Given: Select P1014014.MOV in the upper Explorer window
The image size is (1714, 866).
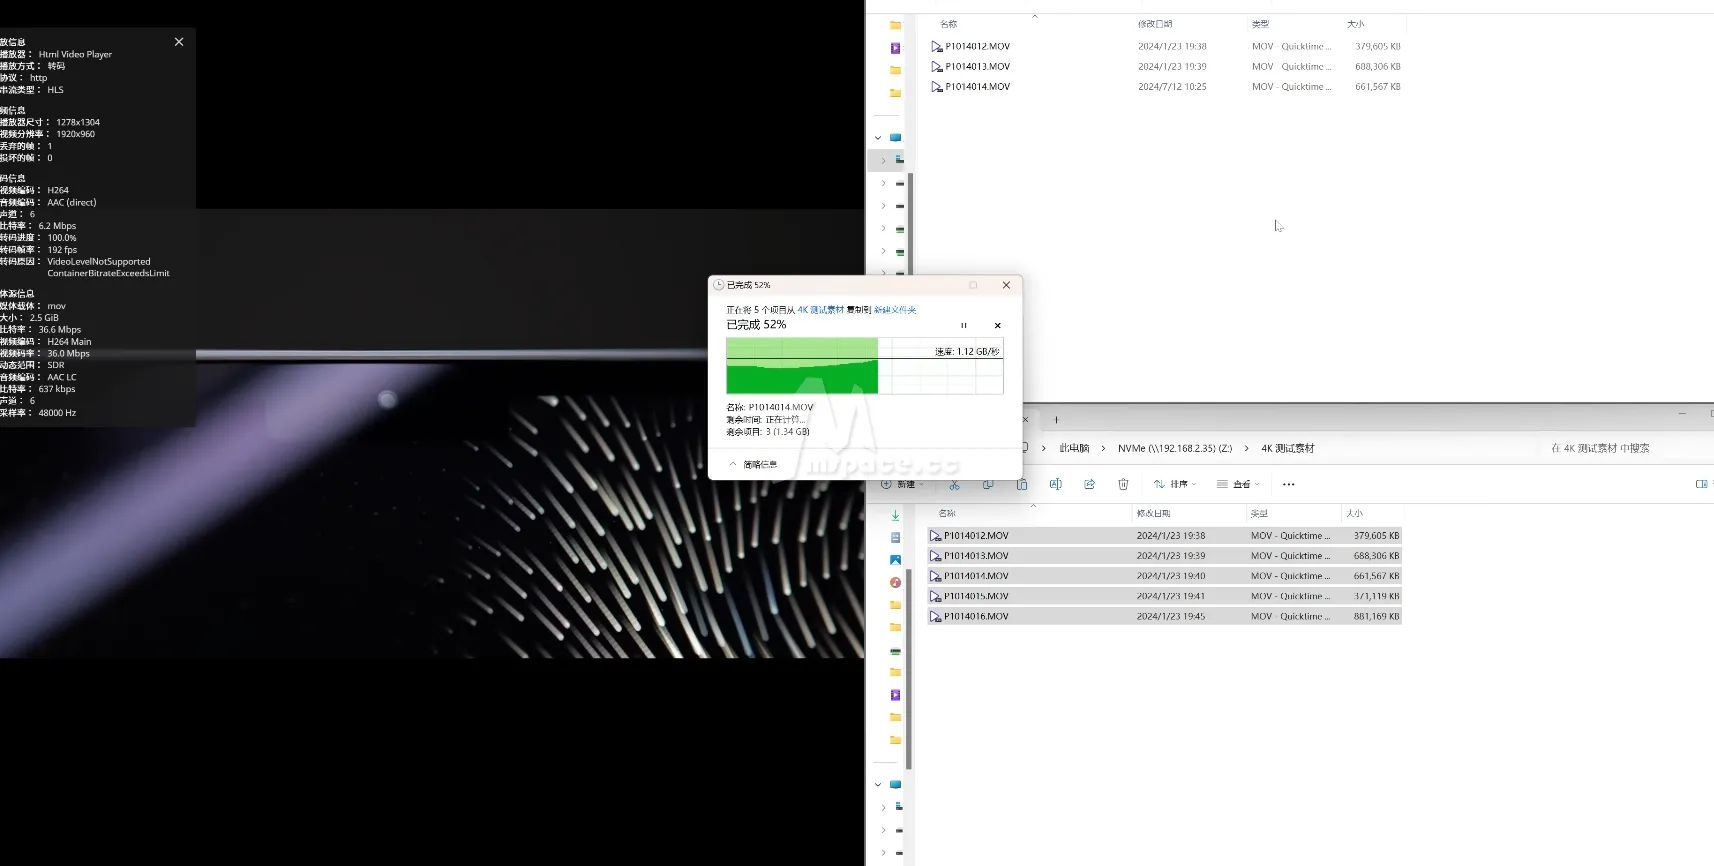Looking at the screenshot, I should point(1165,86).
